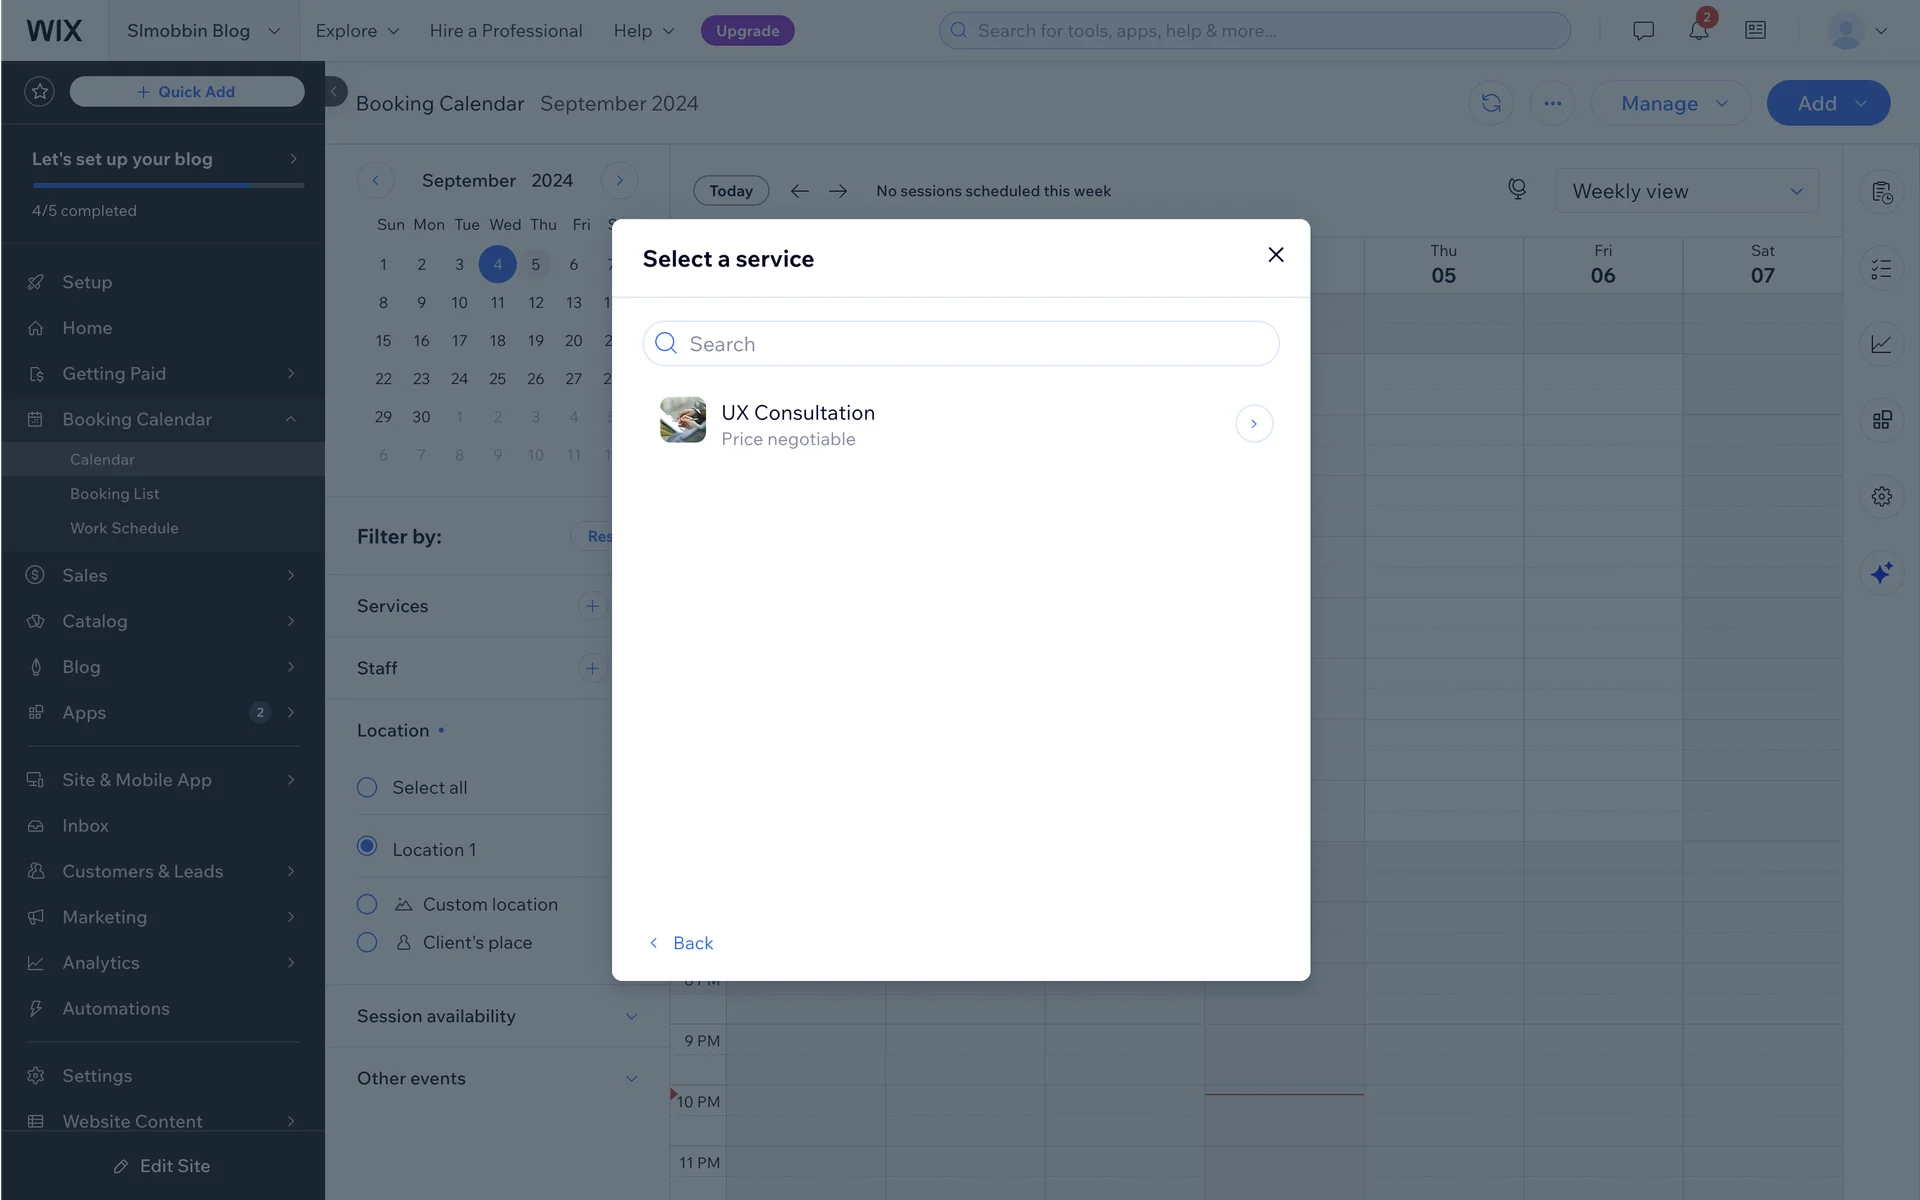Viewport: 1920px width, 1200px height.
Task: Open Booking List in sidebar
Action: tap(115, 494)
